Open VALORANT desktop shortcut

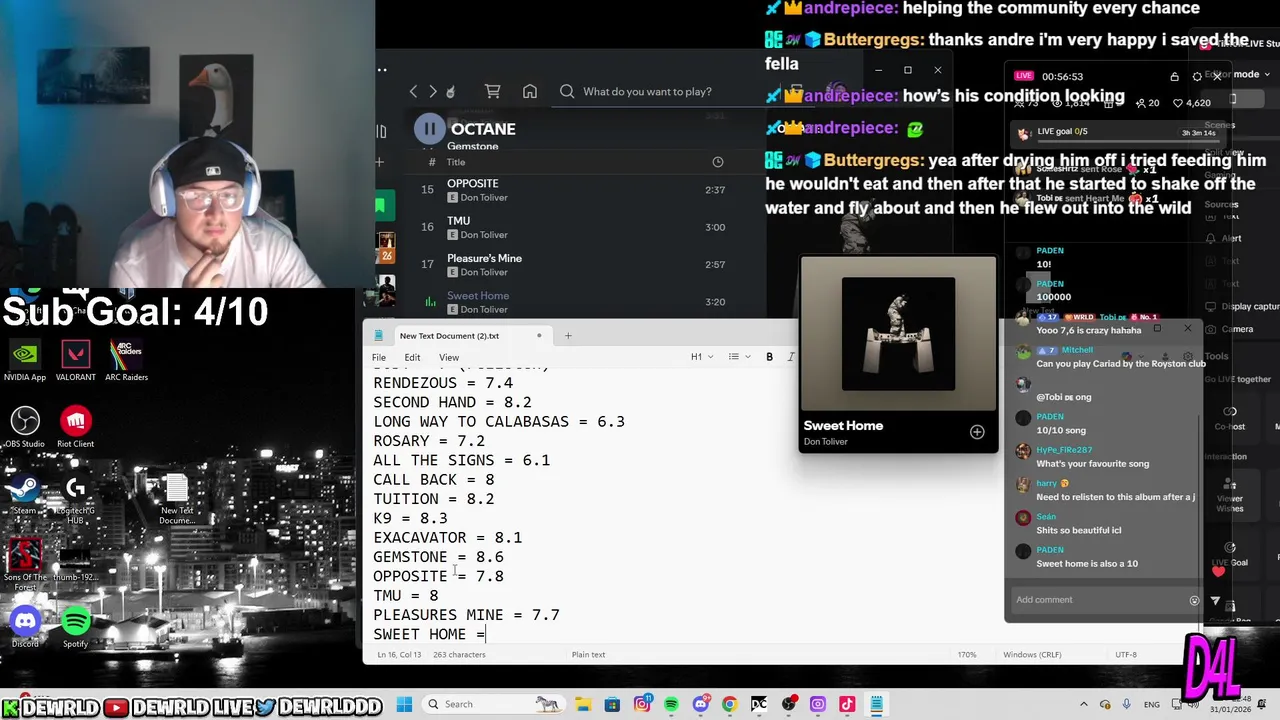point(76,362)
